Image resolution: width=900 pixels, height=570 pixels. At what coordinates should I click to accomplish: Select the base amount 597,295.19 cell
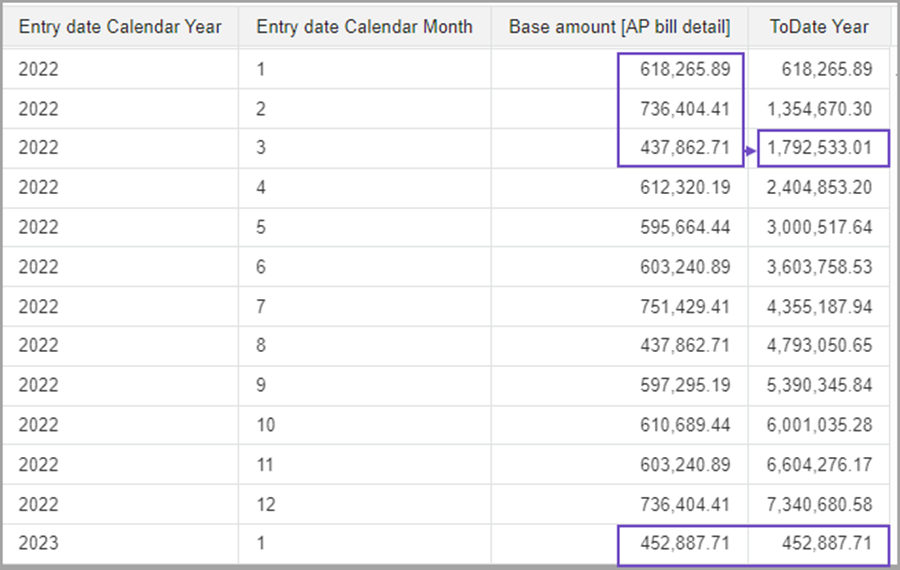pos(685,386)
